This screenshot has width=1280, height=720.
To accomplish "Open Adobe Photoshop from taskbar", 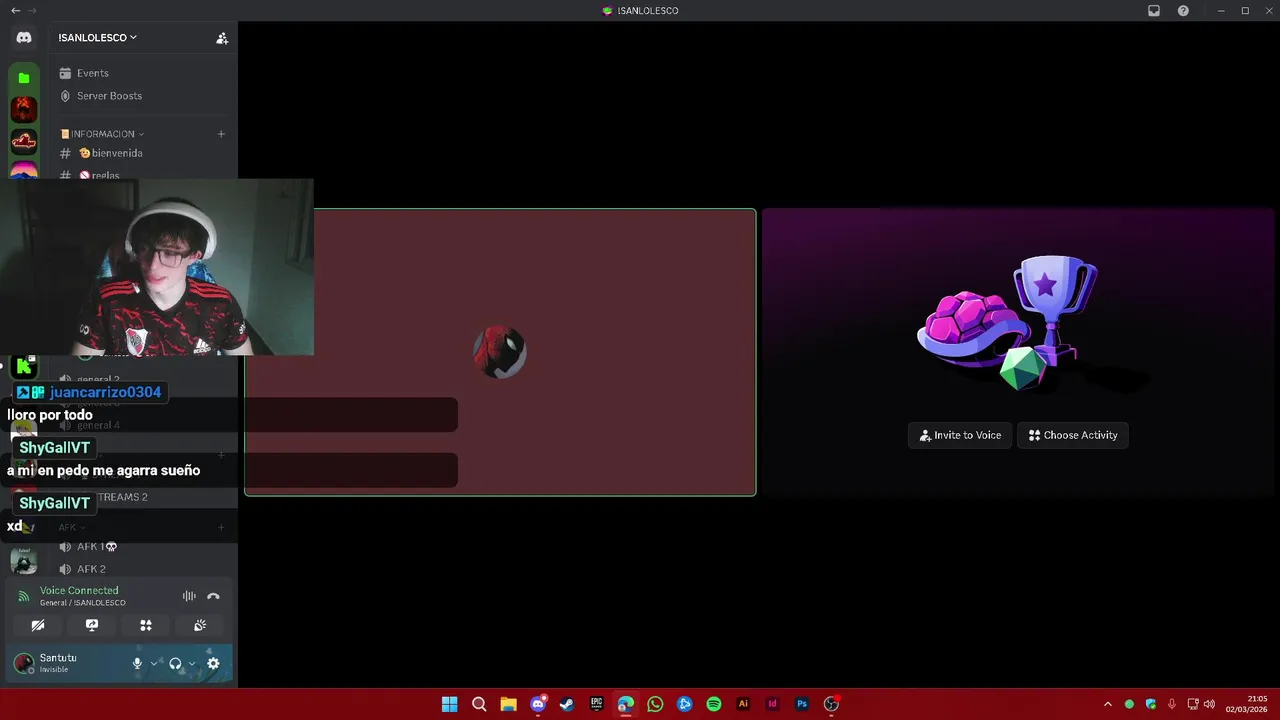I will click(x=802, y=704).
